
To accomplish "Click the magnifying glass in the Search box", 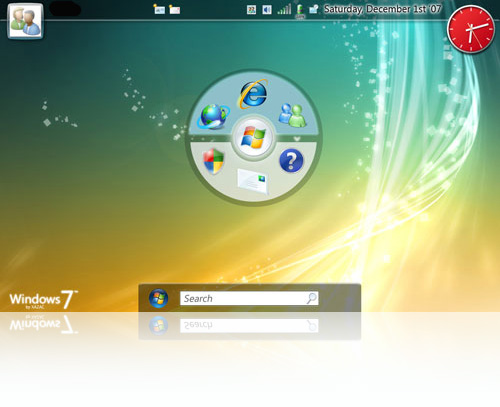I will pyautogui.click(x=311, y=298).
